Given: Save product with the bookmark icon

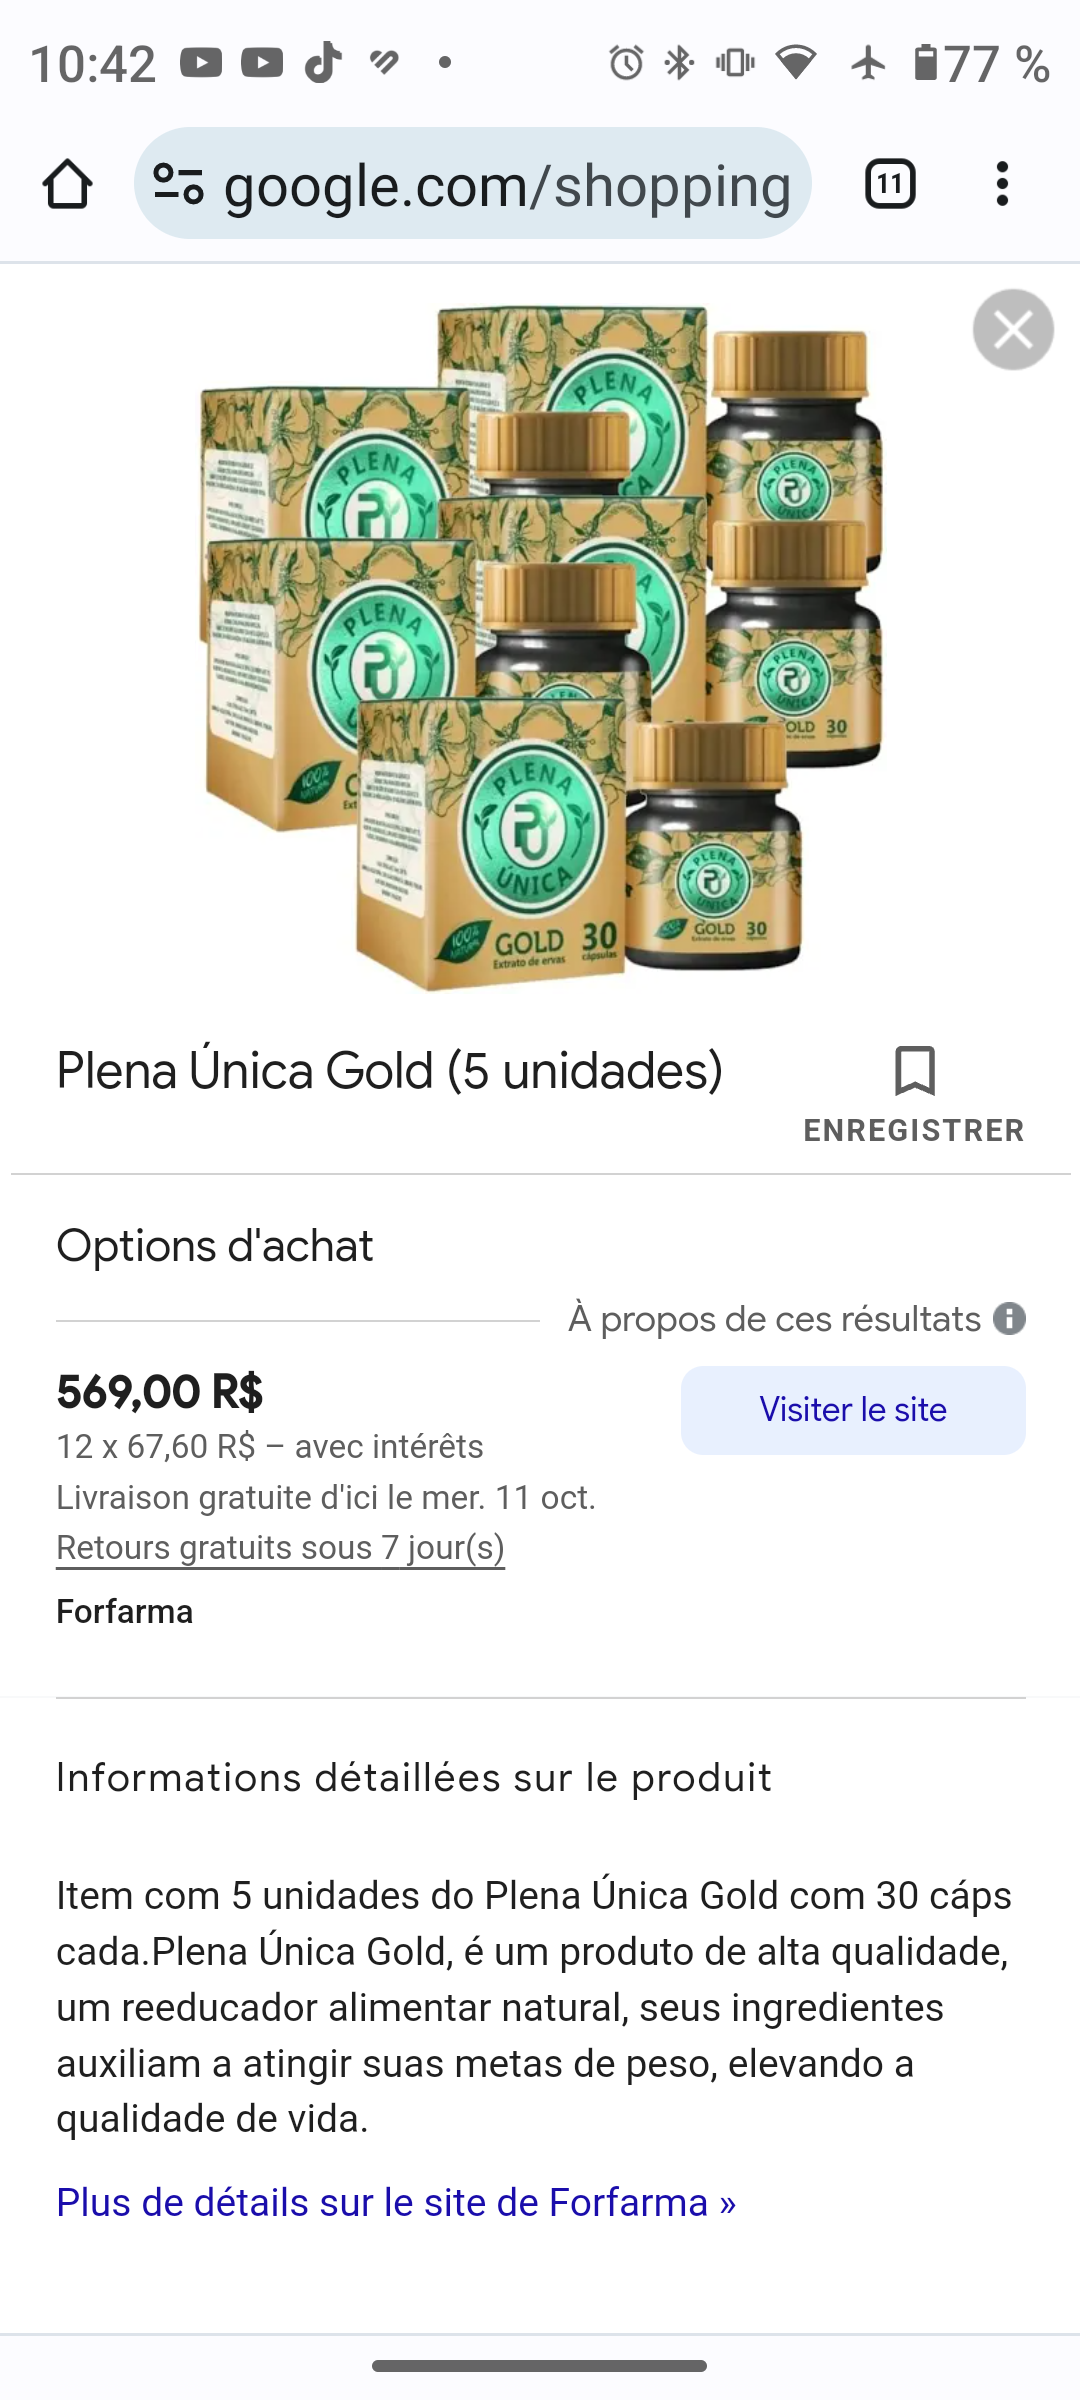Looking at the screenshot, I should 914,1071.
